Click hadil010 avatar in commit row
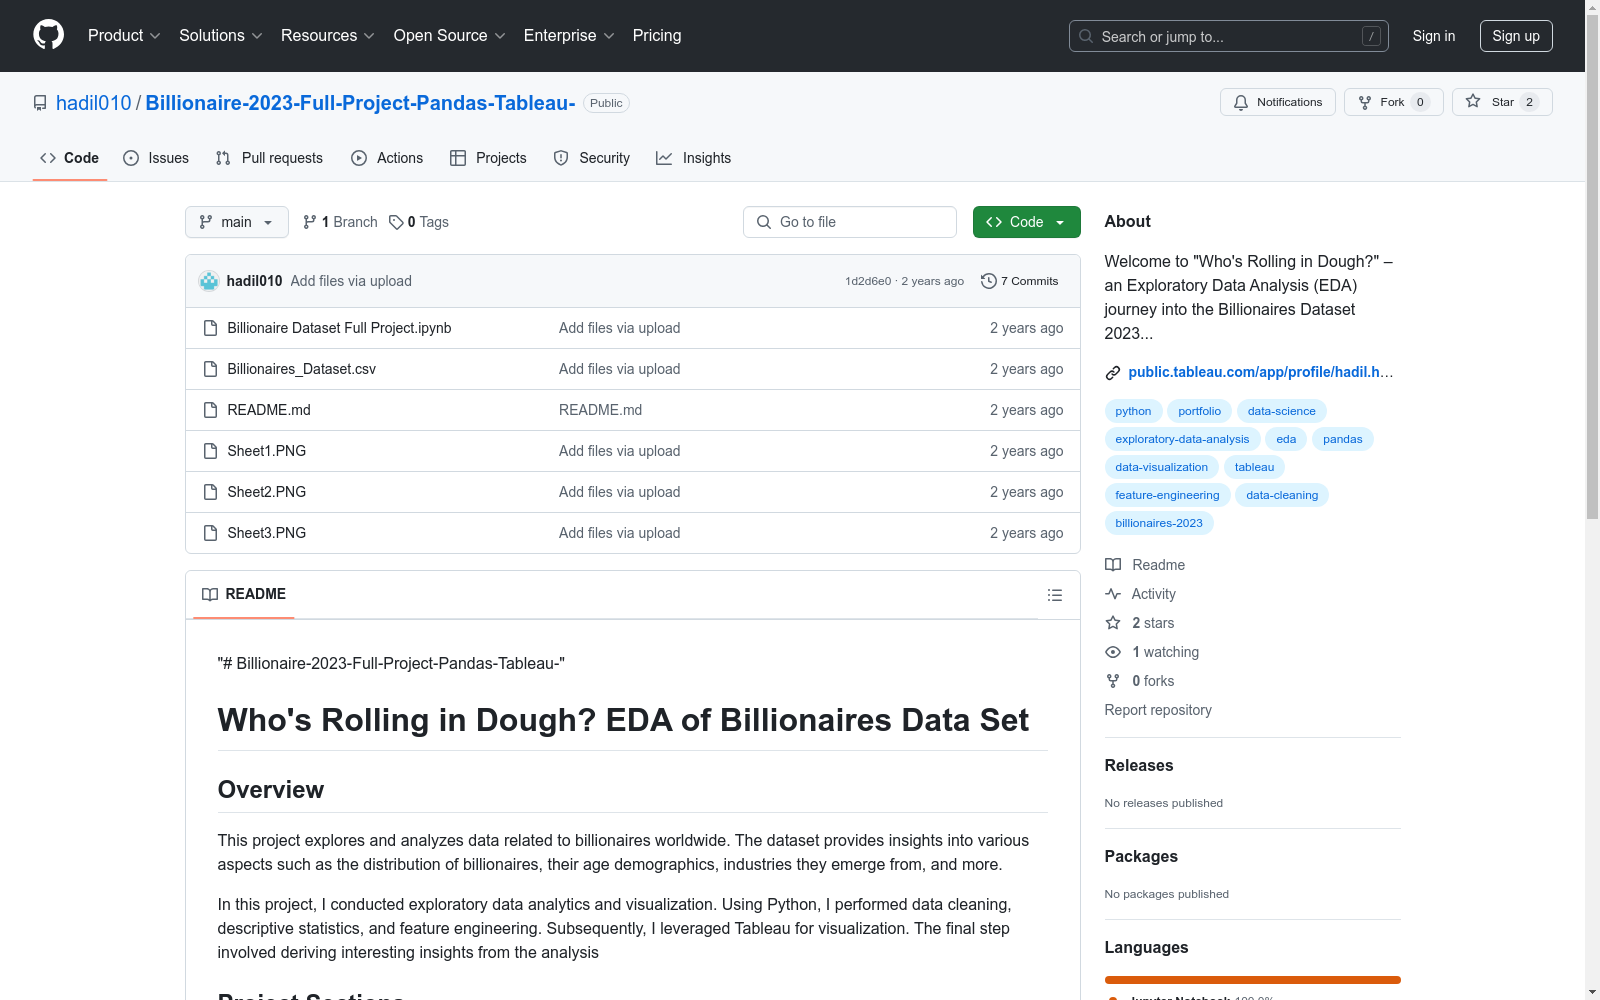The width and height of the screenshot is (1600, 1000). tap(209, 281)
